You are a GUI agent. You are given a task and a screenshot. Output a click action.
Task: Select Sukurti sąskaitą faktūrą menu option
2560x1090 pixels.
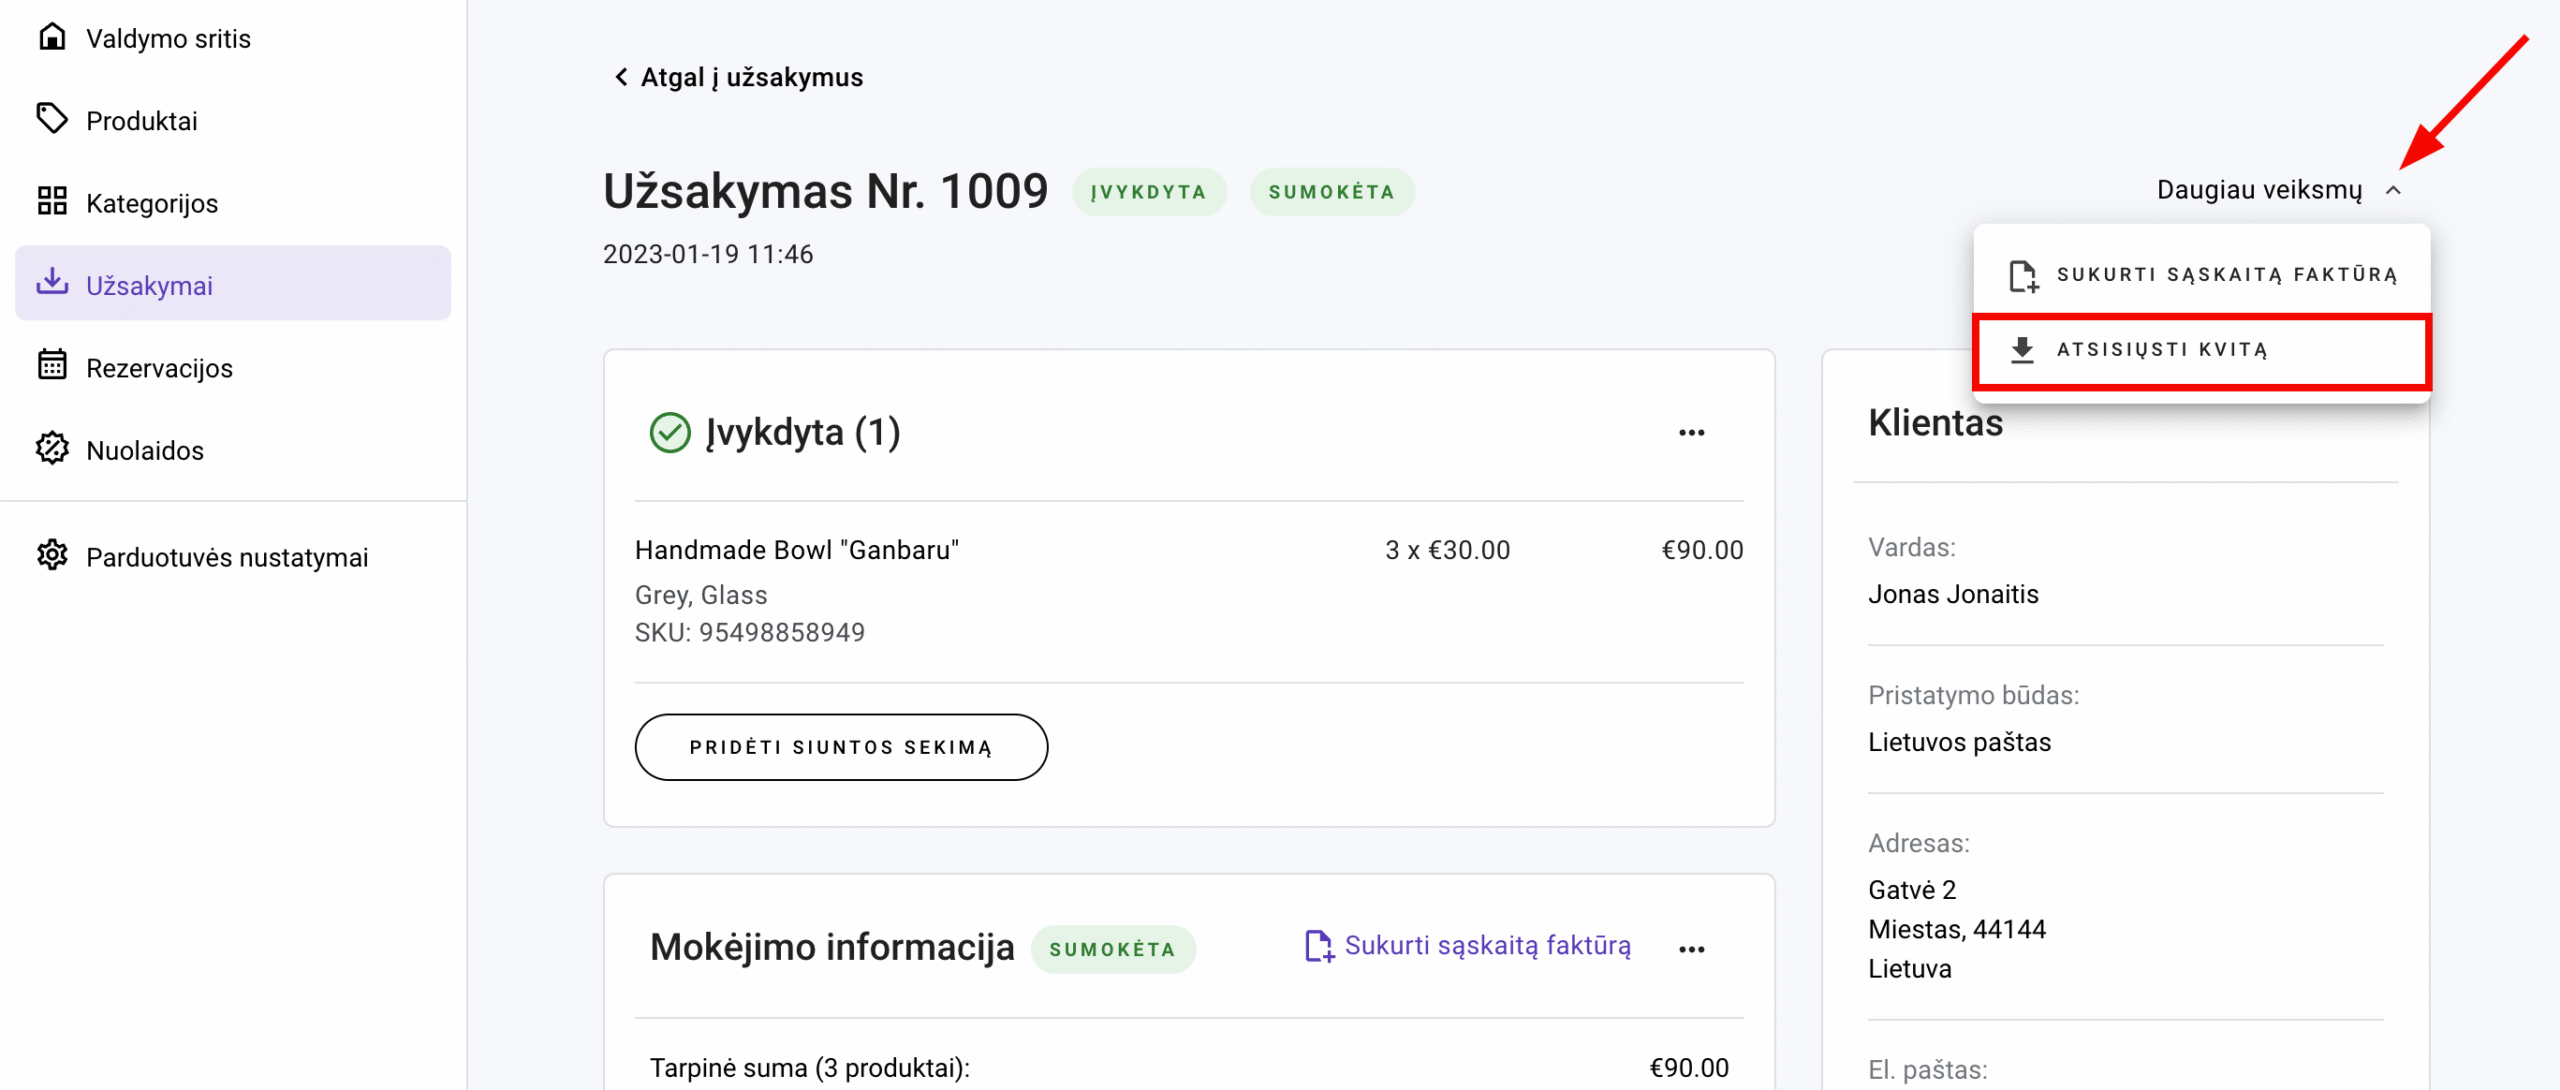click(x=2202, y=275)
